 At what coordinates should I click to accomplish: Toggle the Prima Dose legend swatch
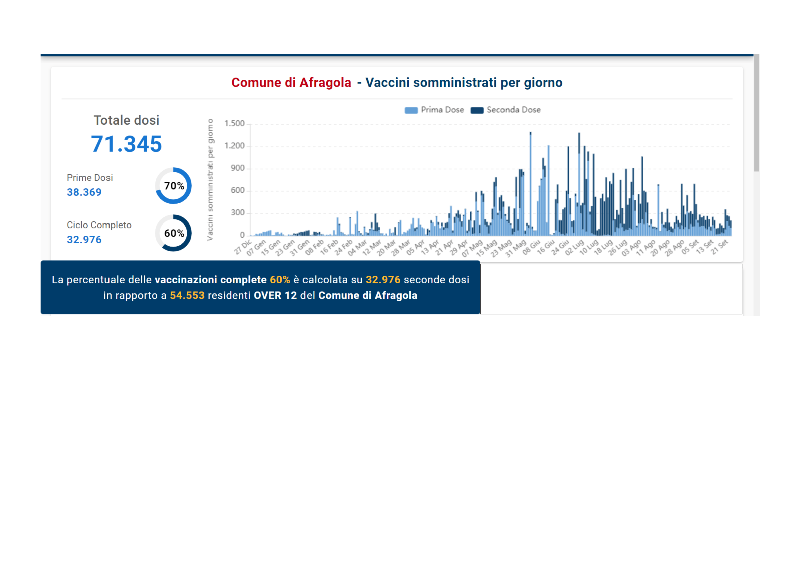(x=411, y=110)
